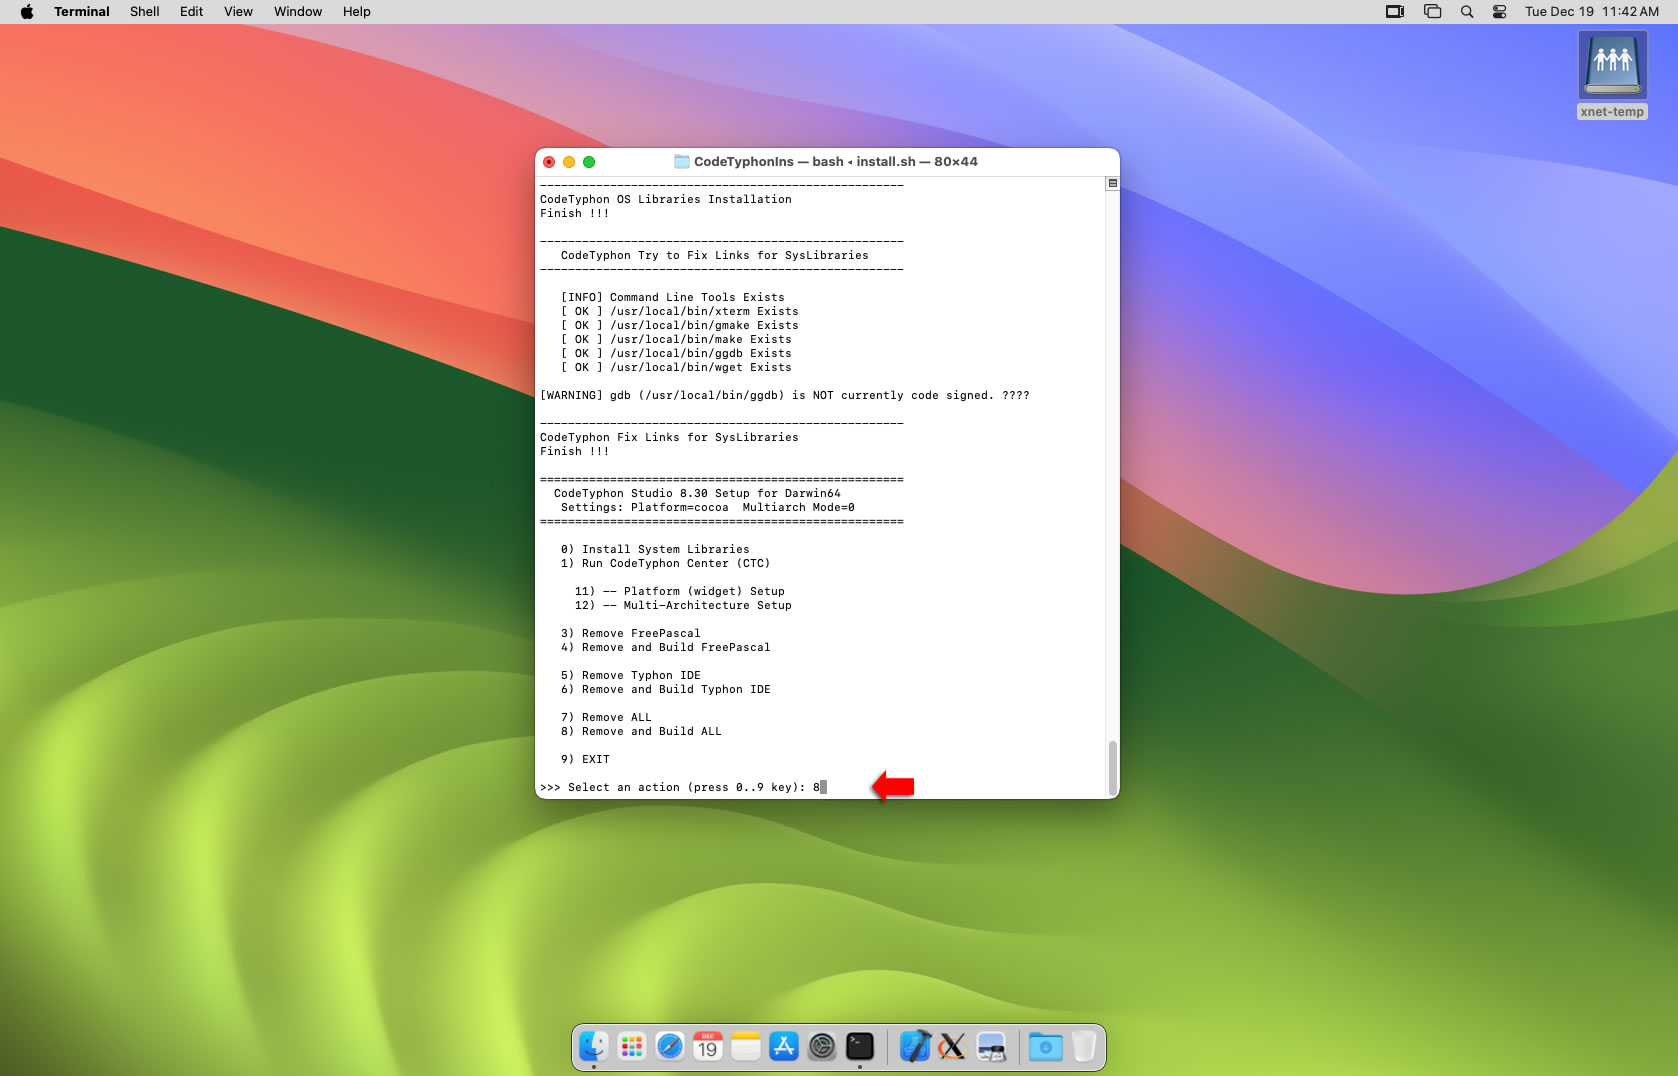Image resolution: width=1678 pixels, height=1076 pixels.
Task: Click the "0) Install System Libraries" line
Action: 655,550
